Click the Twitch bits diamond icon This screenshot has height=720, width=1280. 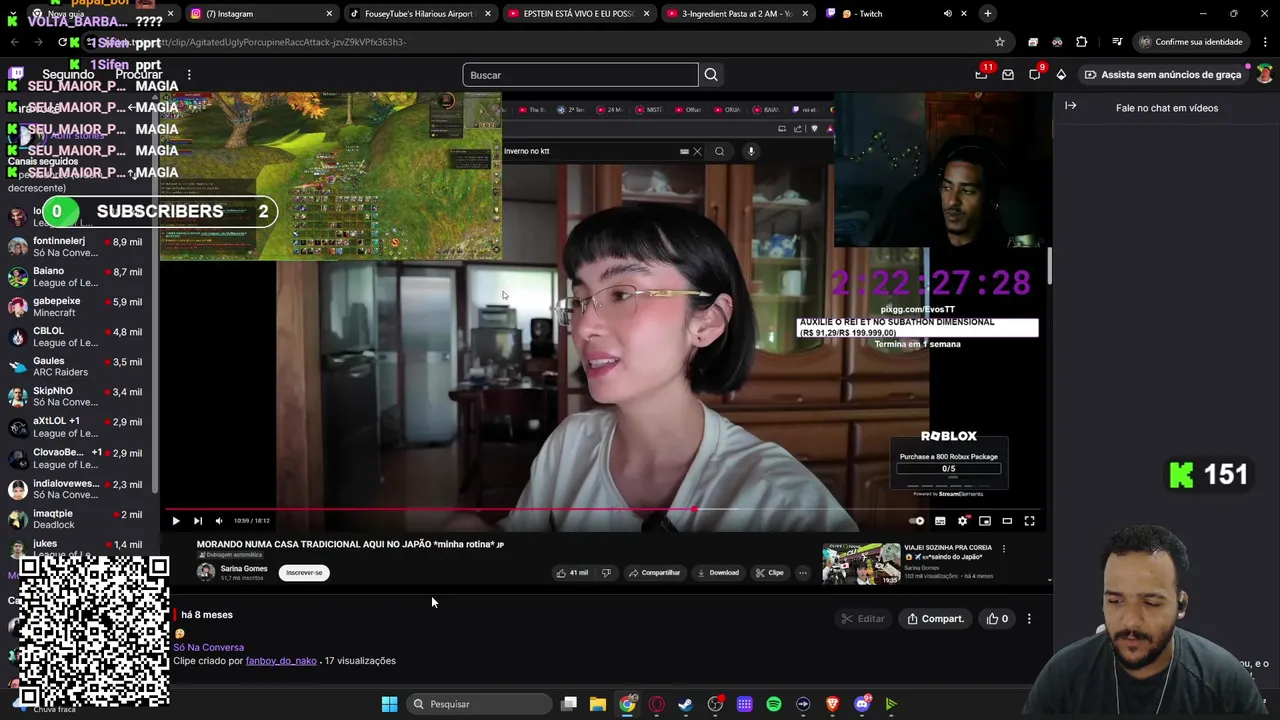1061,75
